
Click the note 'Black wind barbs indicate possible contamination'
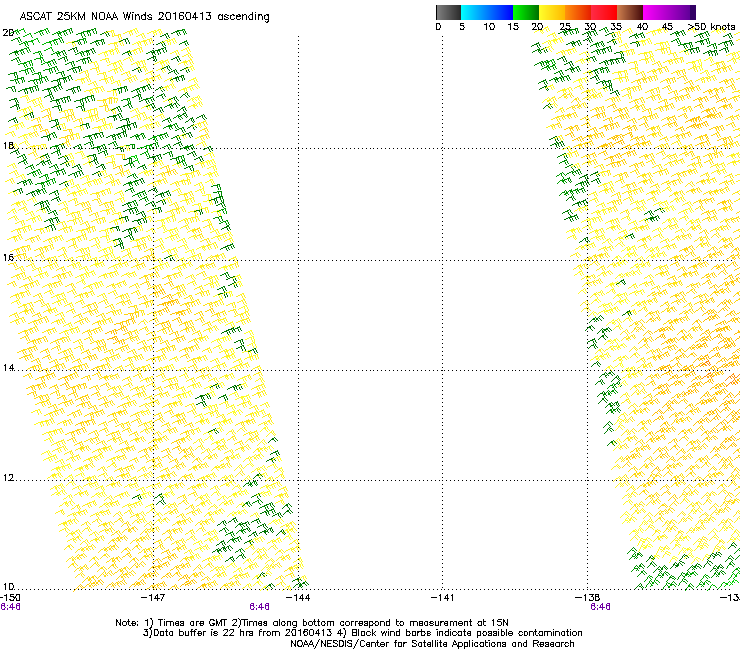click(466, 633)
